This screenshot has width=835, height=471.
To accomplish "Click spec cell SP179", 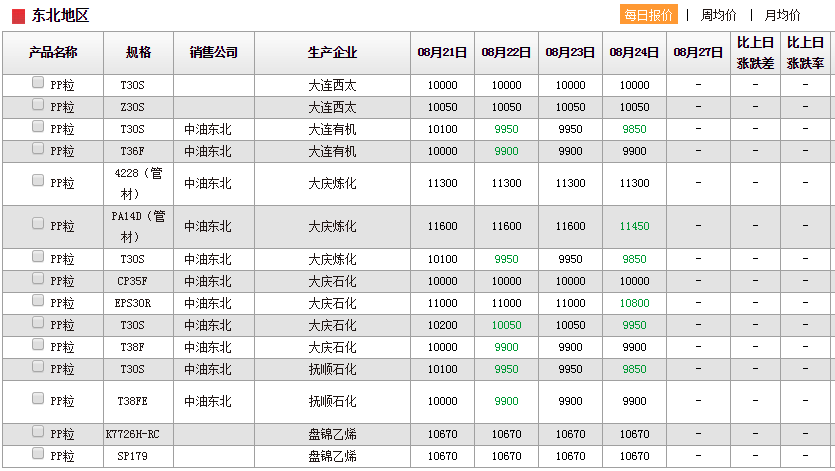I will coord(133,456).
